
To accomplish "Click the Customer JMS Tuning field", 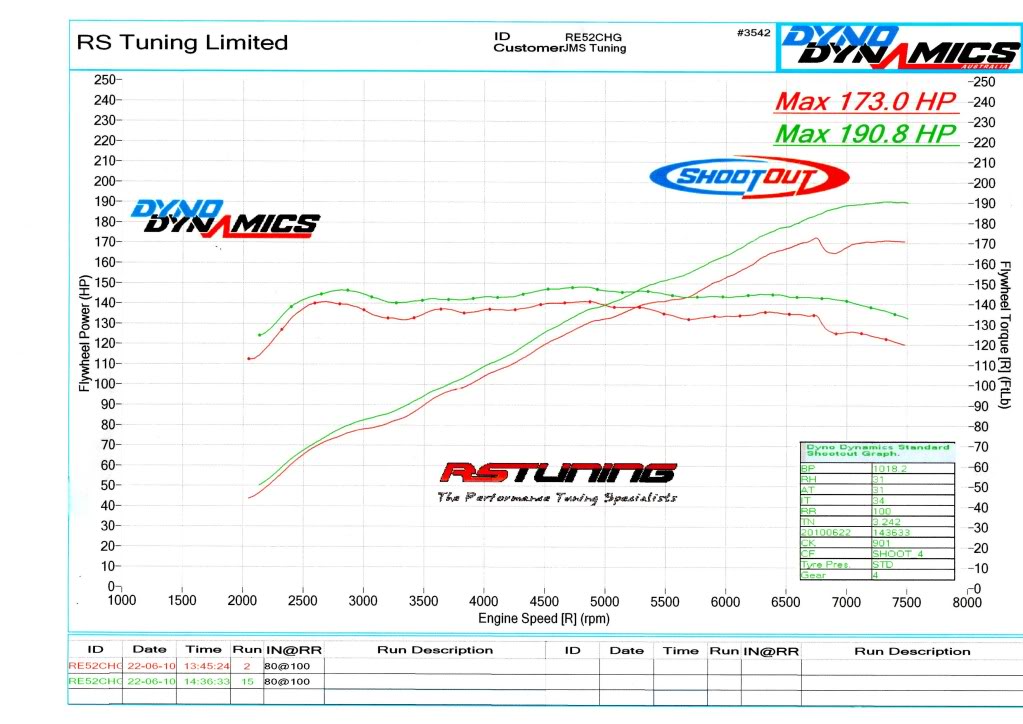I will tap(560, 48).
